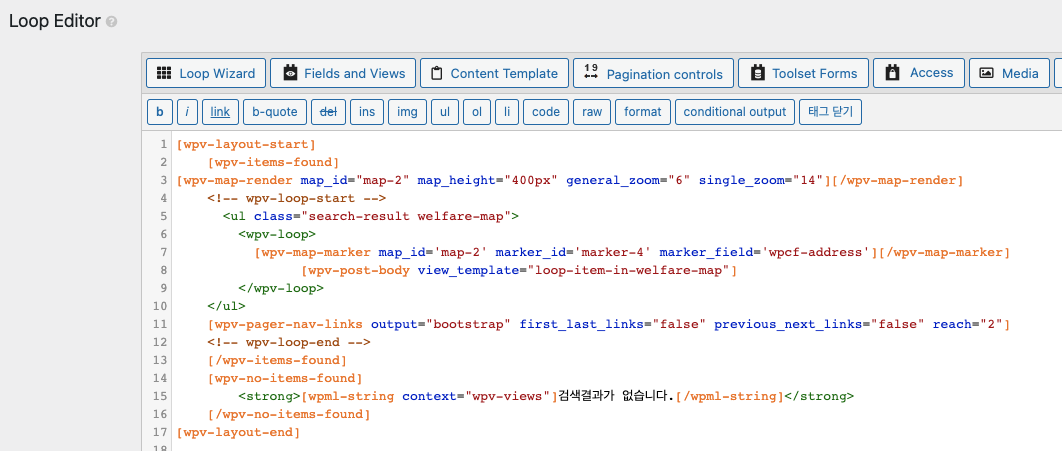Click the opening [wpv-no-items-found] line
Viewport: 1062px width, 451px height.
click(x=285, y=378)
